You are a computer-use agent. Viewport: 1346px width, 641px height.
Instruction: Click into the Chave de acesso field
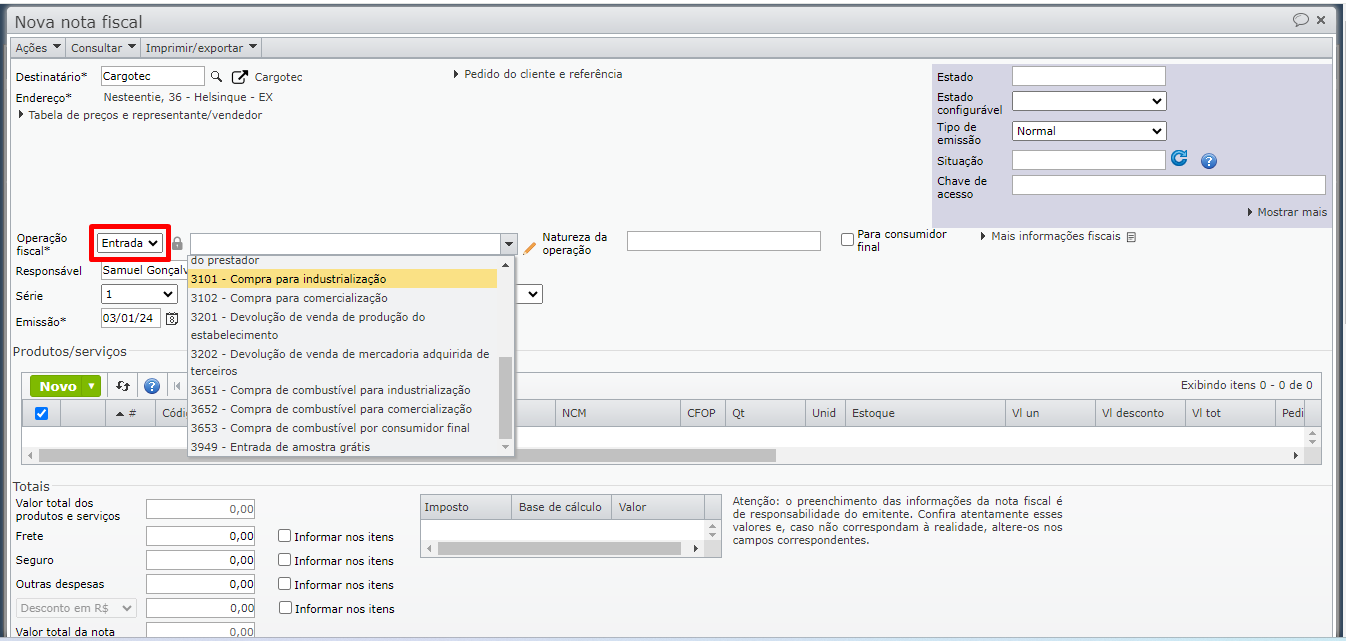1168,185
